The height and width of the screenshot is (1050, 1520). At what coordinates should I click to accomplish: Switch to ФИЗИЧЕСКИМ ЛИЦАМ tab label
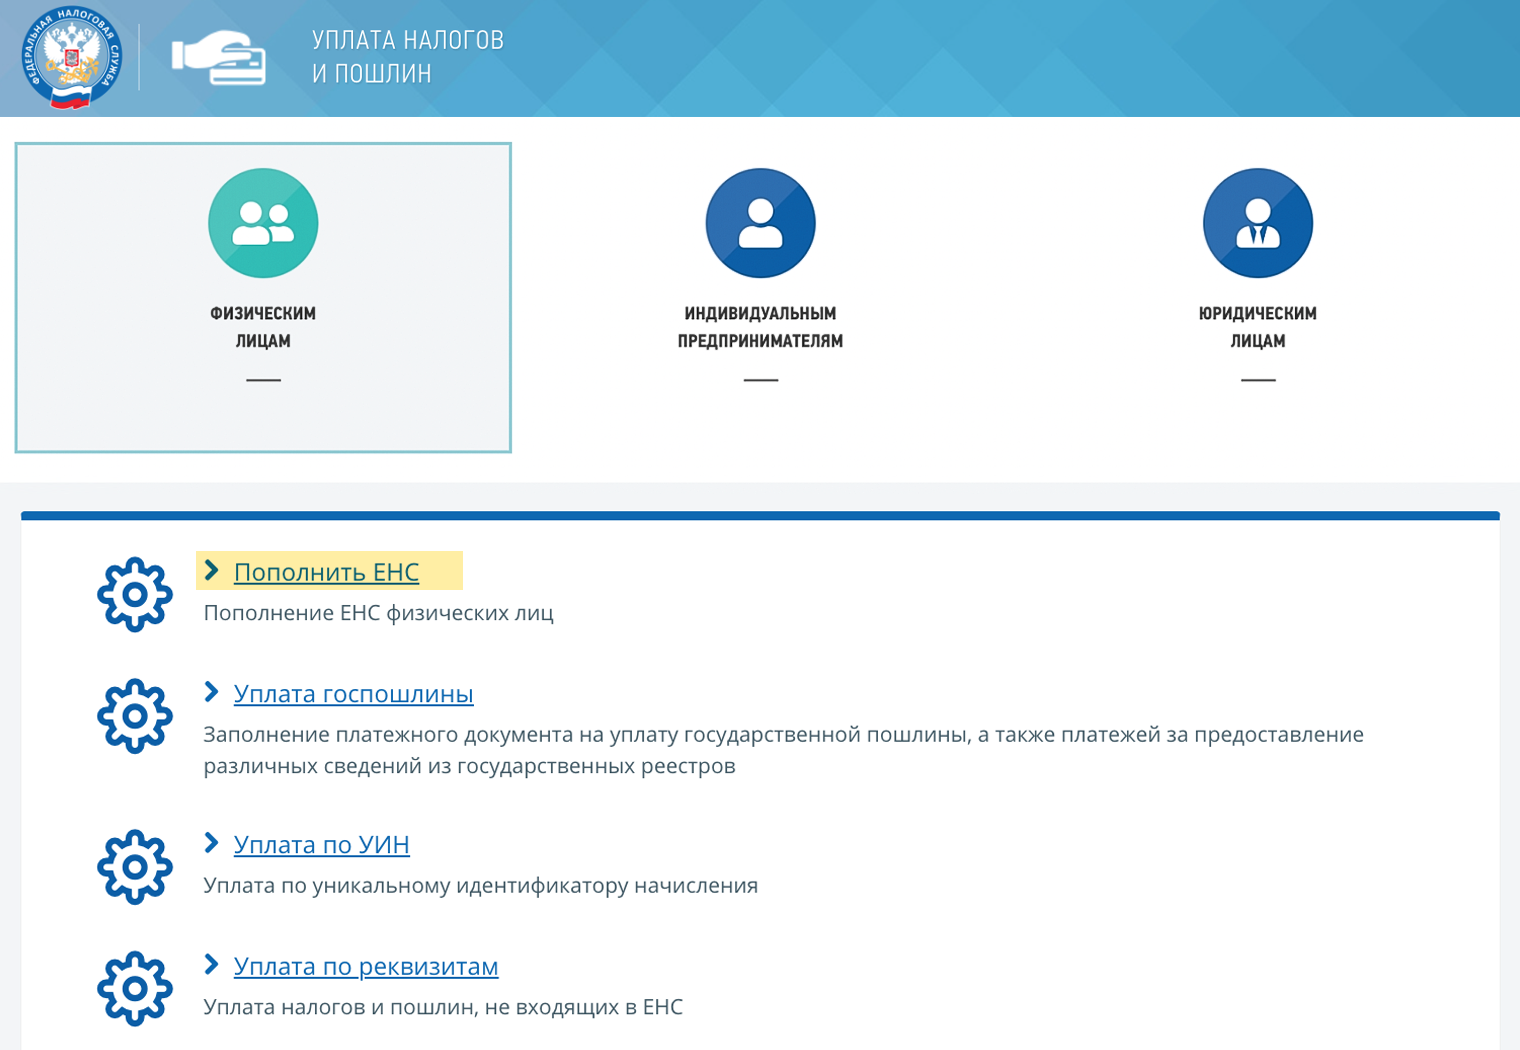[263, 327]
